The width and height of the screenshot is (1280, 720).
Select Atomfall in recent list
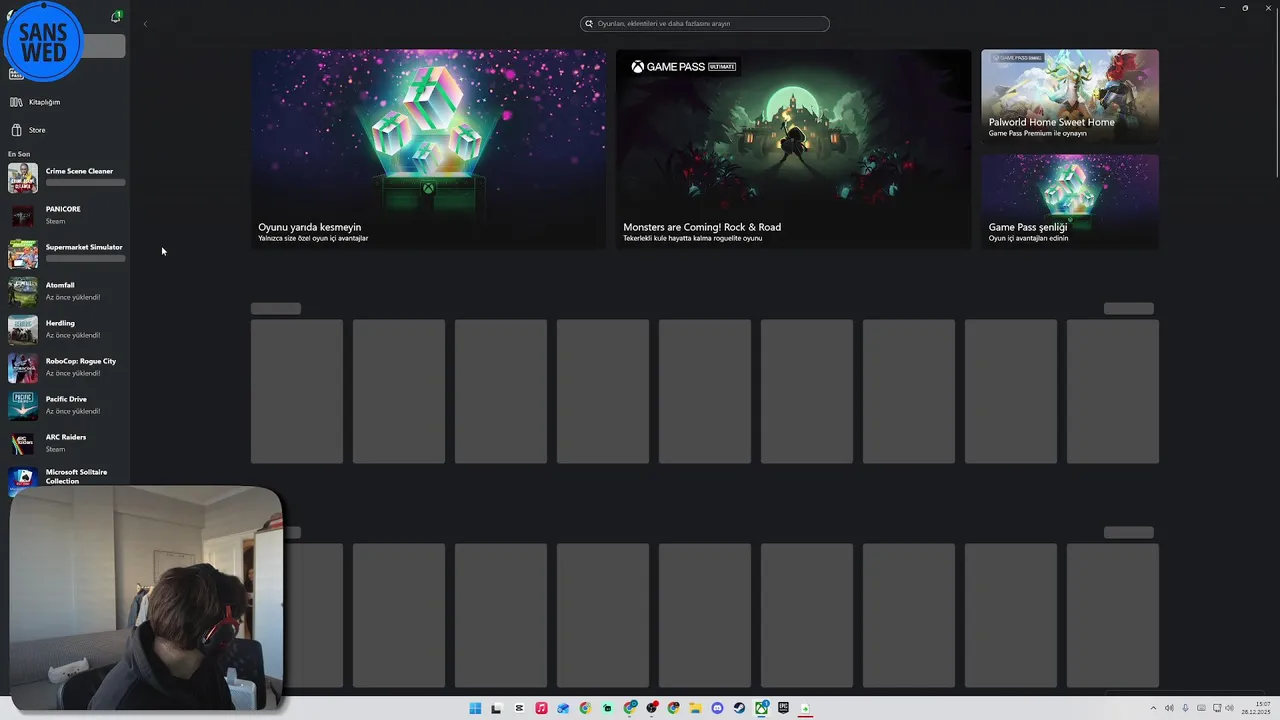66,292
